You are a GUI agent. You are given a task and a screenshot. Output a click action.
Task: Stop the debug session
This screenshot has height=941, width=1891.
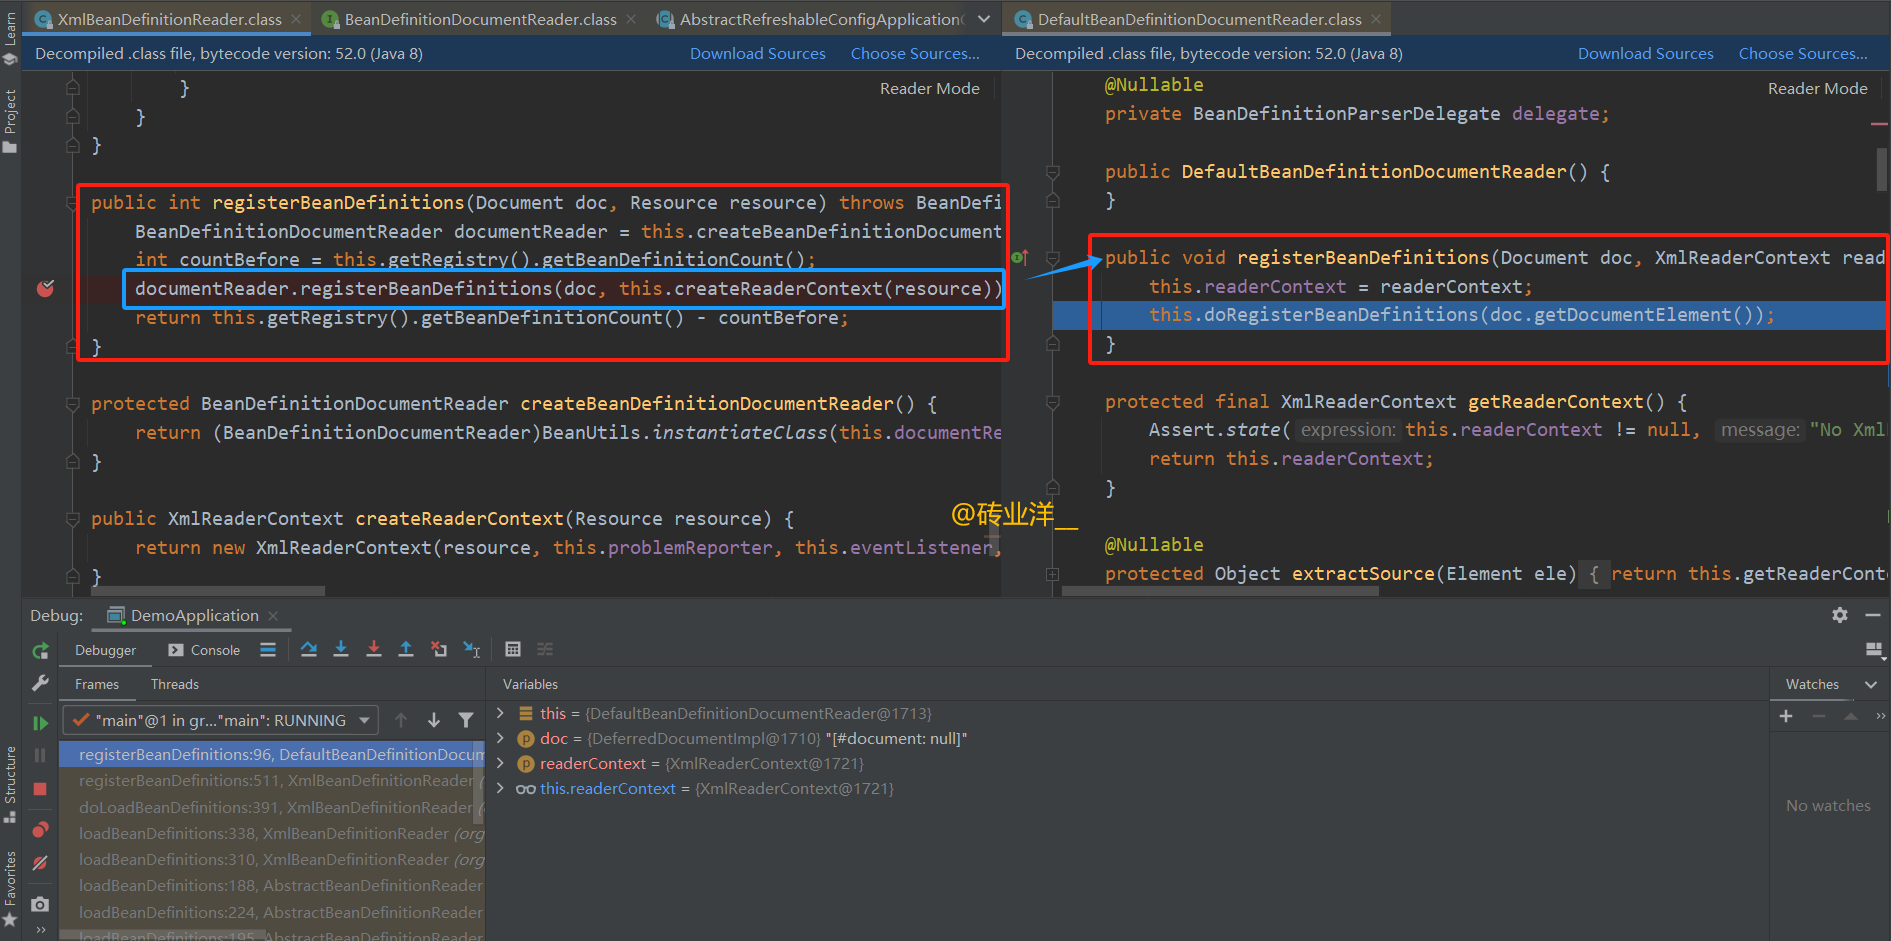point(40,789)
